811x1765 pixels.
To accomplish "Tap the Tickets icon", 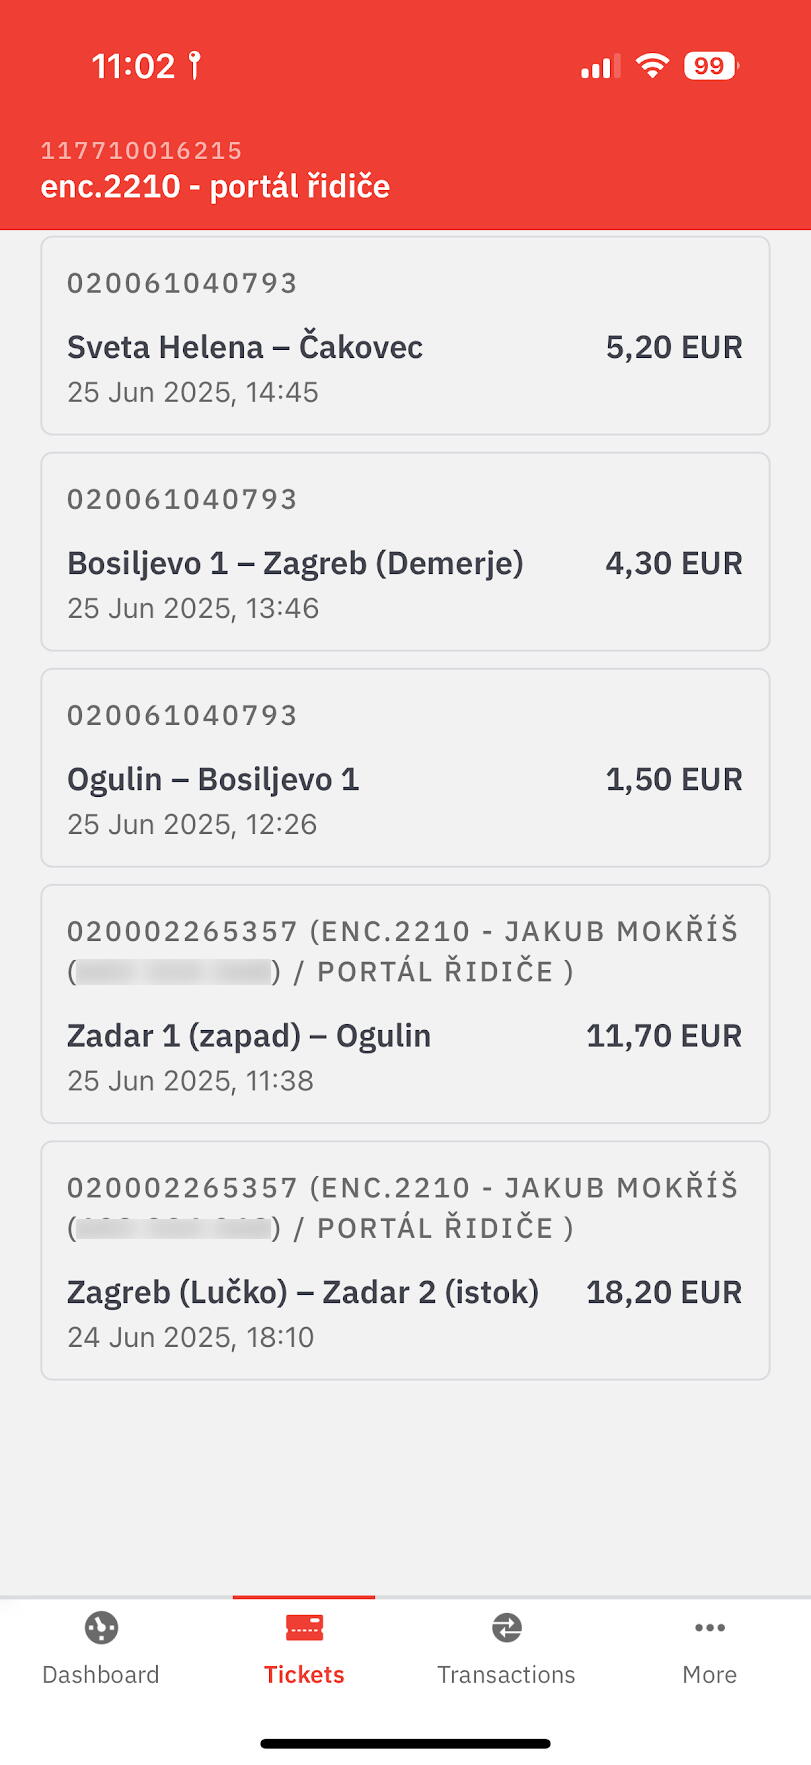I will [304, 1628].
